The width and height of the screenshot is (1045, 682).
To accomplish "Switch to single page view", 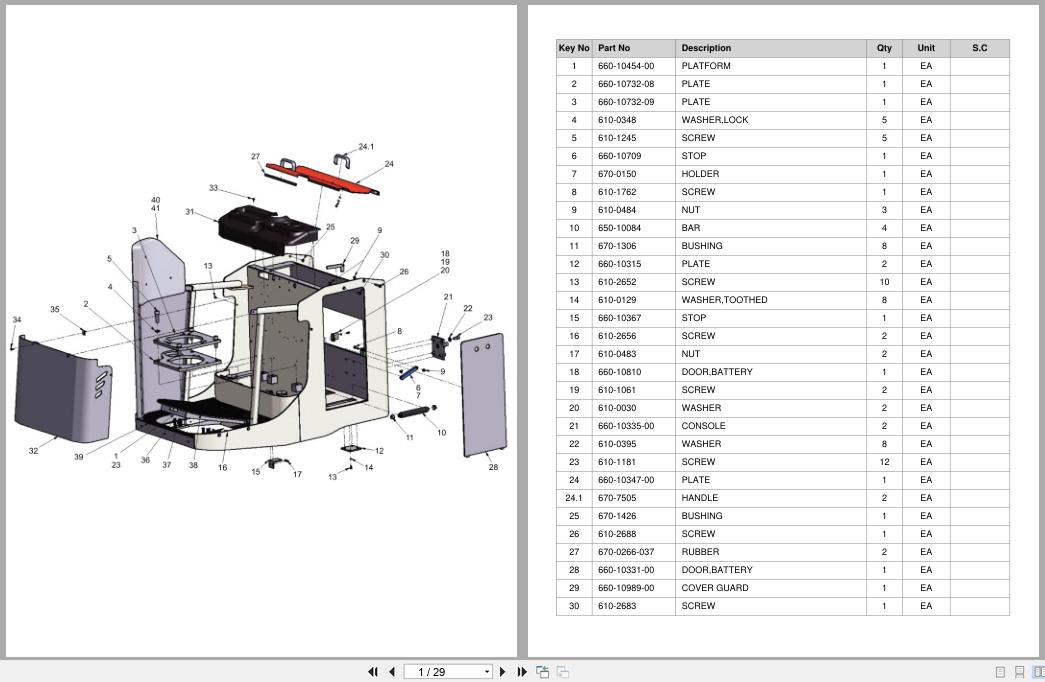I will coord(1000,672).
